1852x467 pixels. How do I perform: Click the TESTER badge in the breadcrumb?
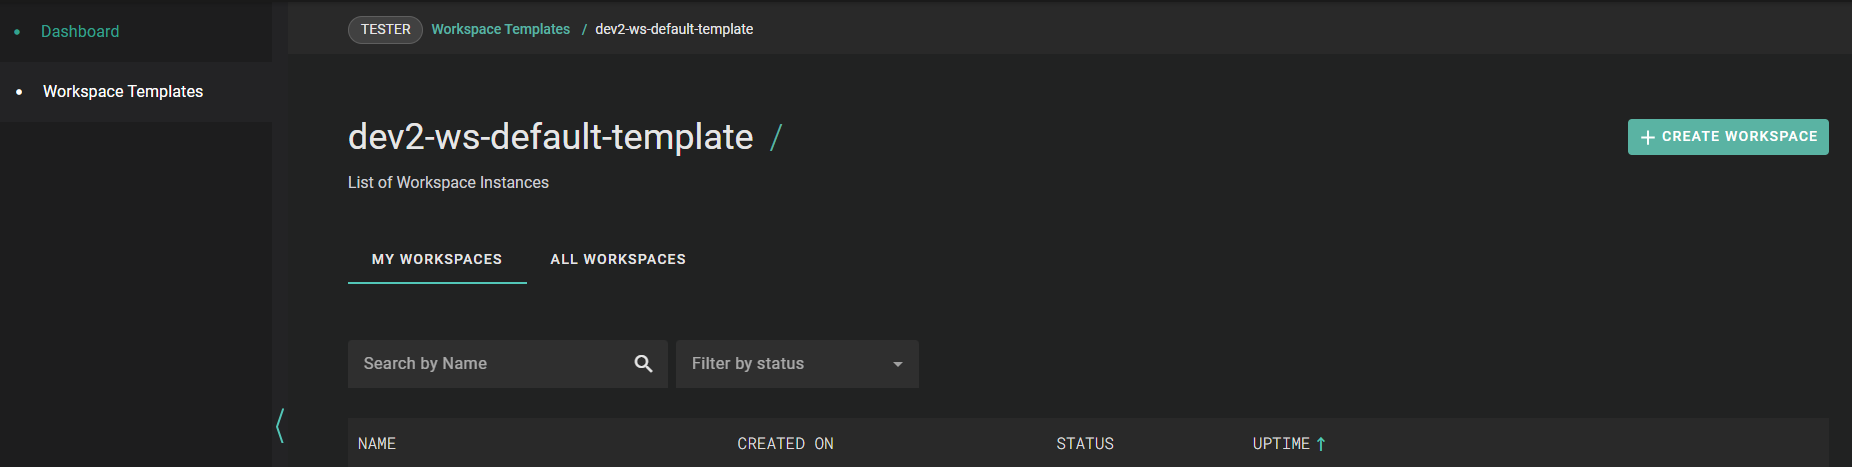(385, 30)
